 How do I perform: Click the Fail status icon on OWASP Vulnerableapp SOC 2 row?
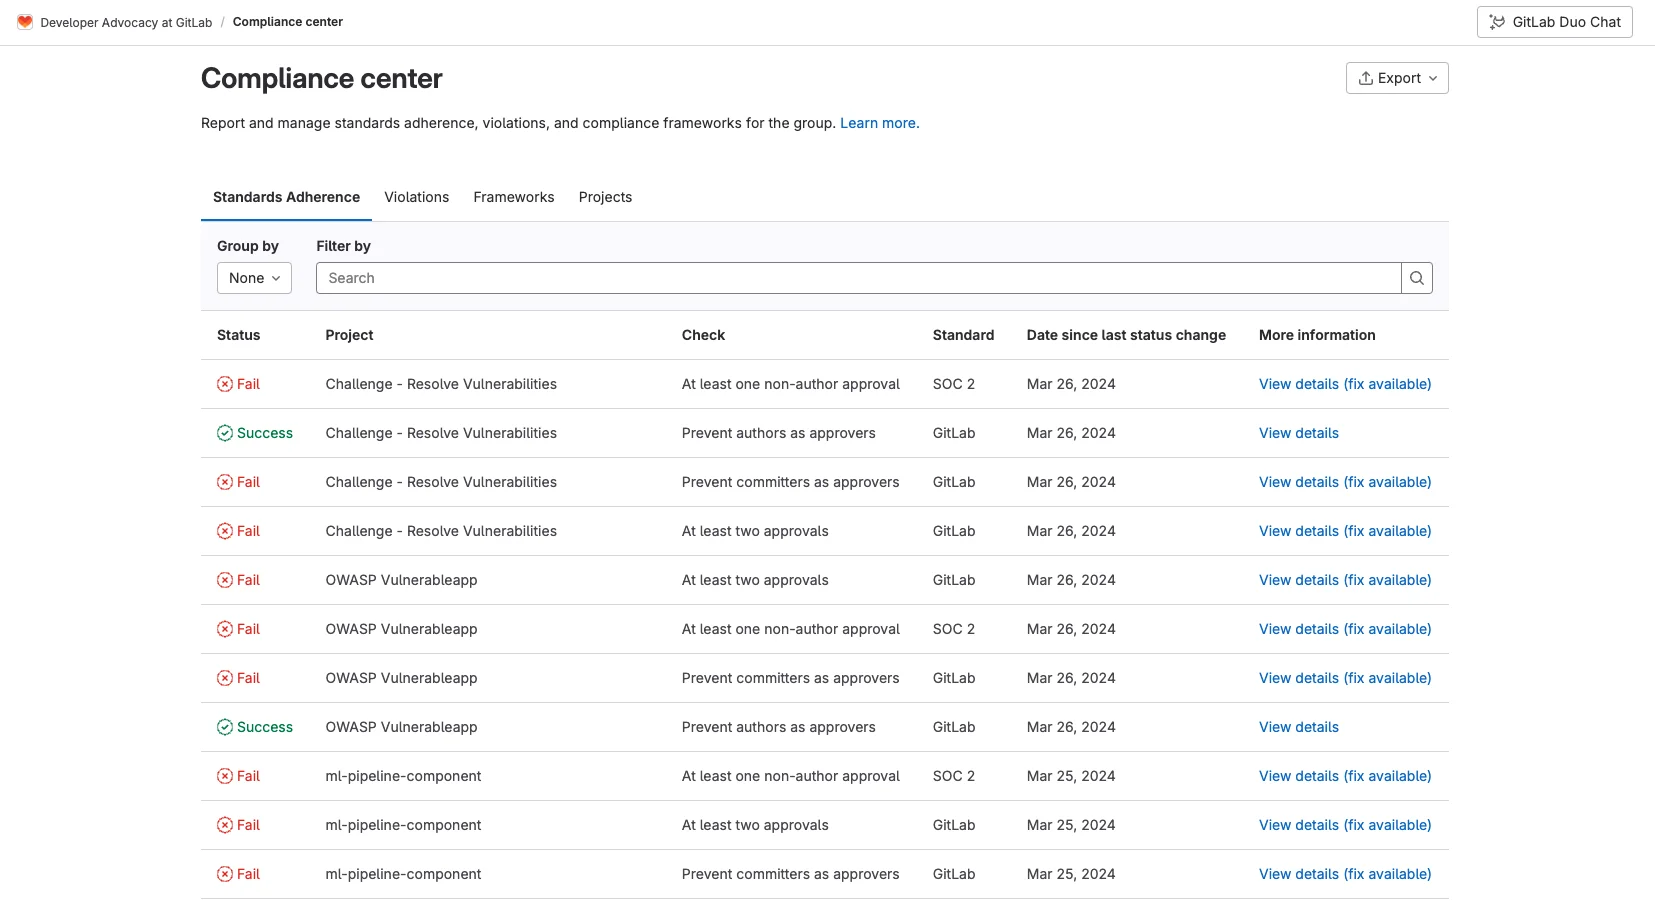pos(225,629)
